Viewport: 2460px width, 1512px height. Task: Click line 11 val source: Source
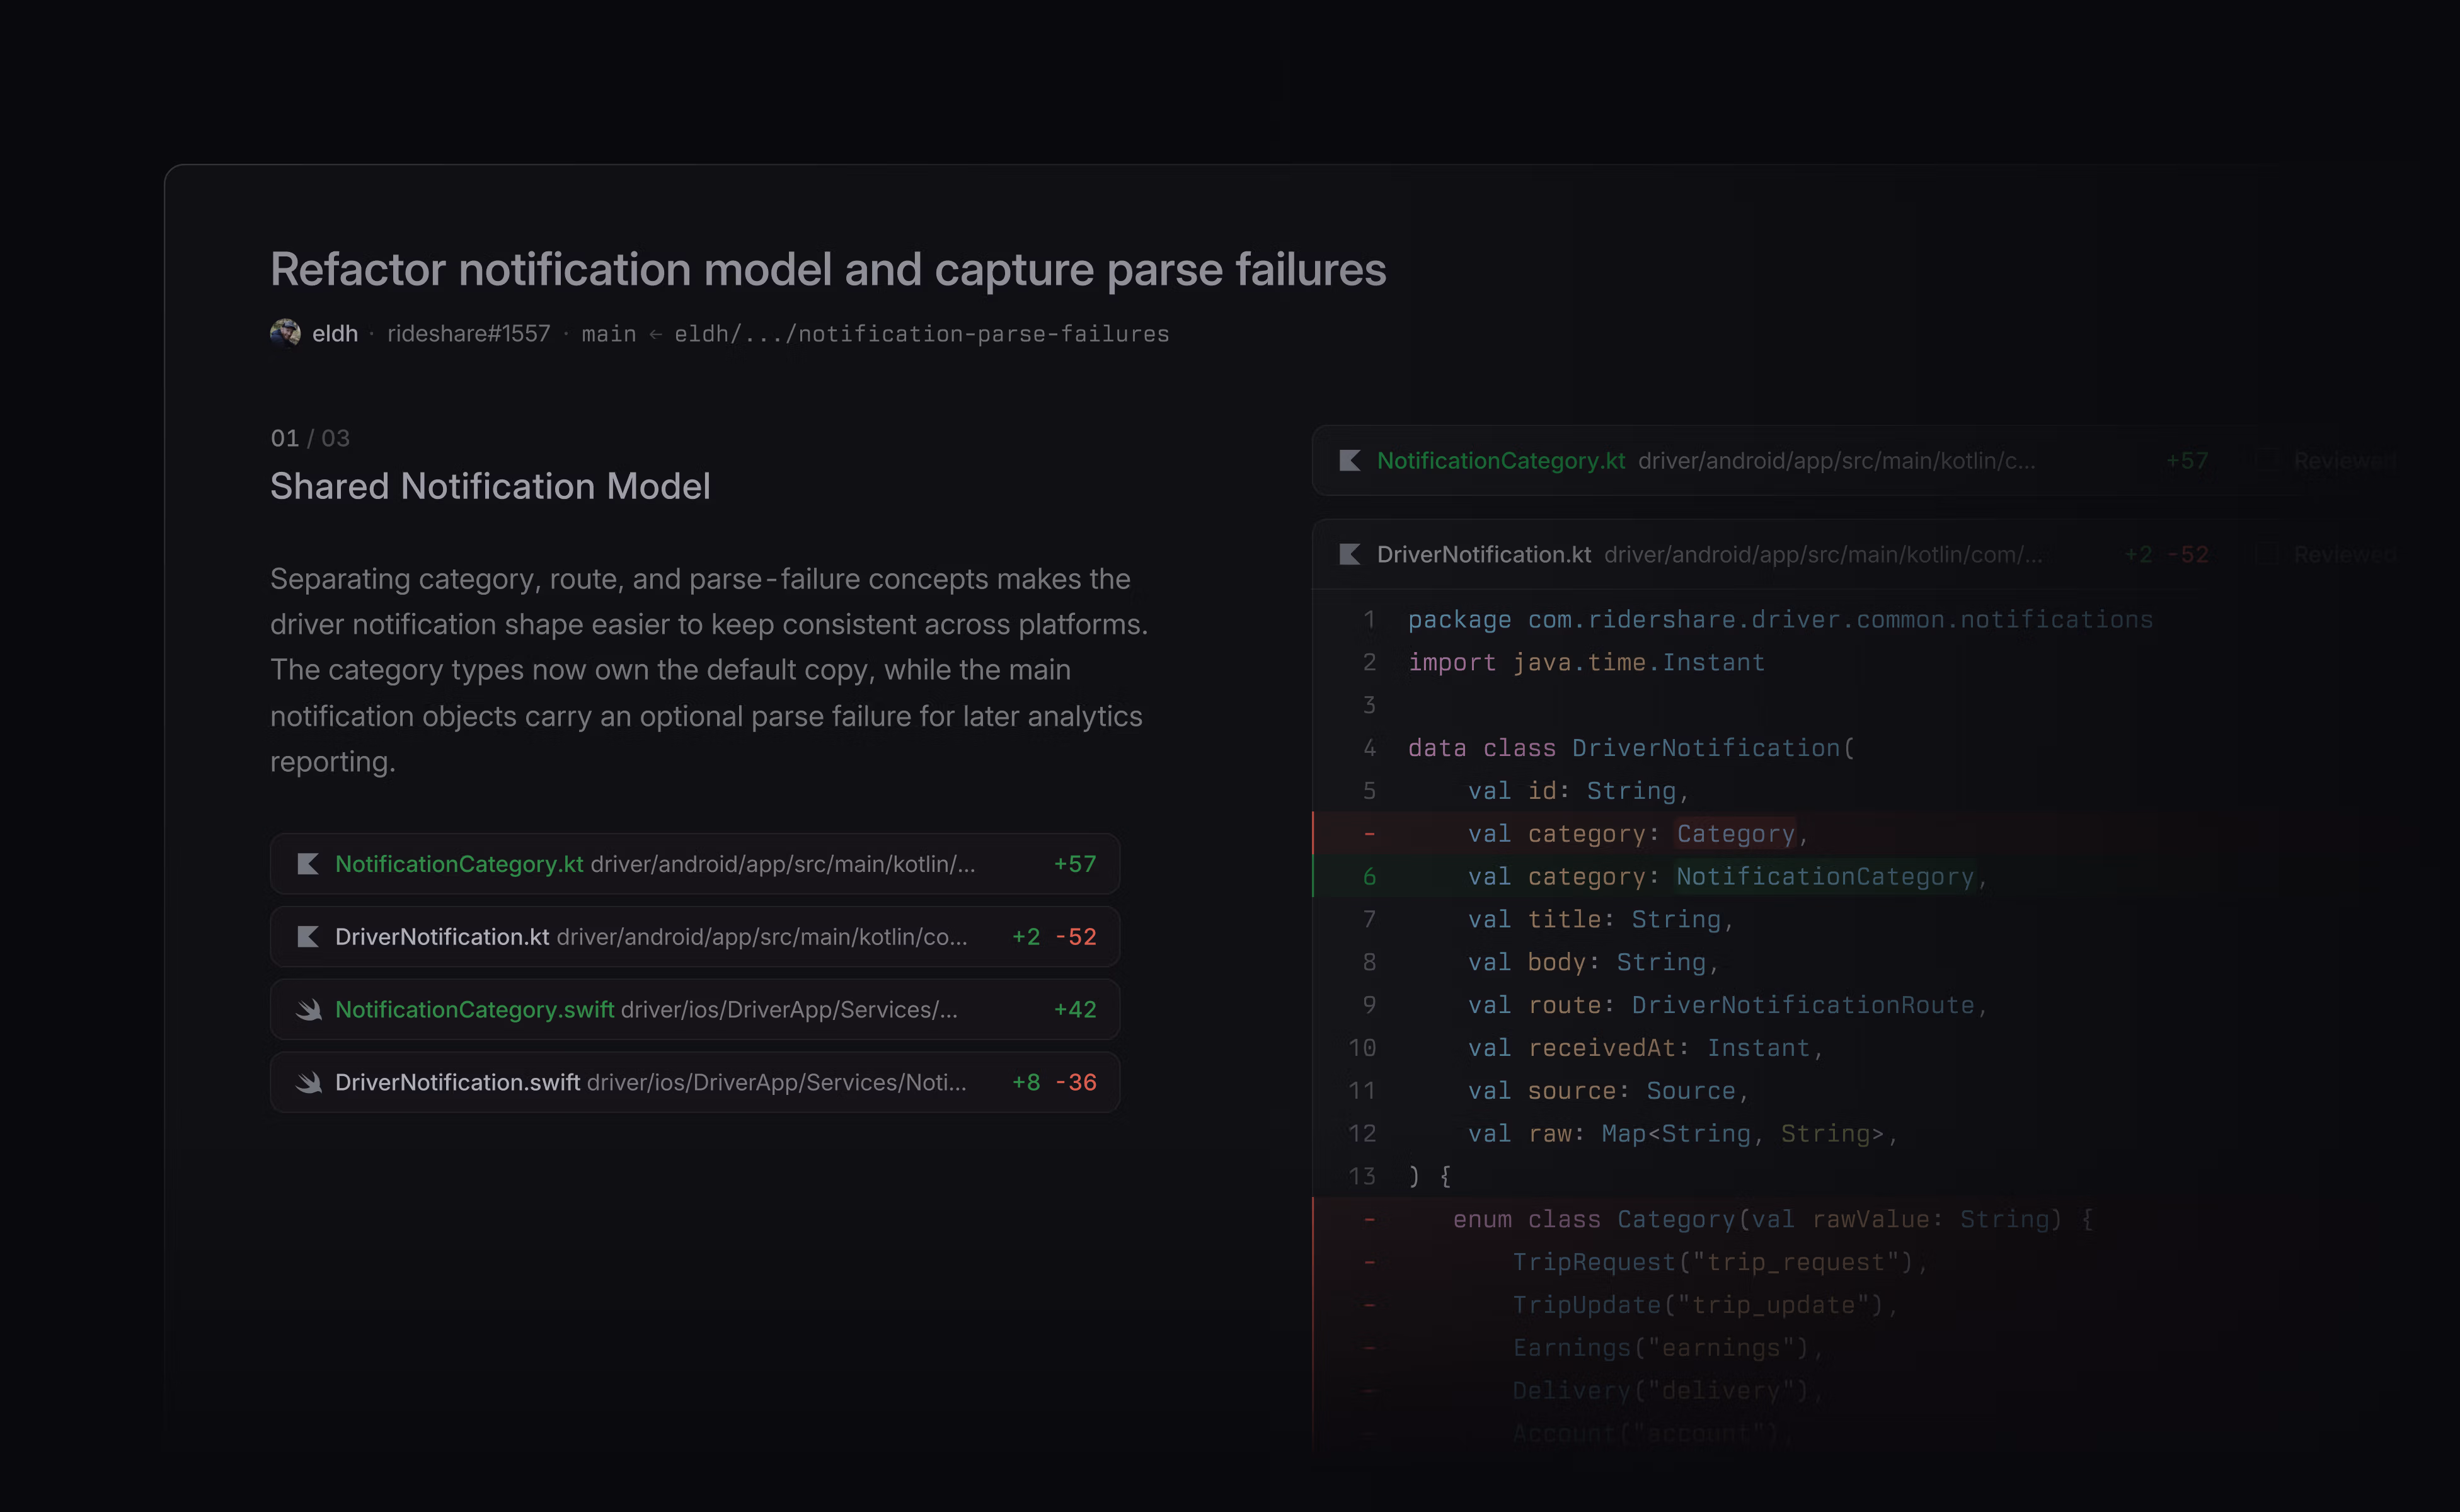pos(1609,1091)
